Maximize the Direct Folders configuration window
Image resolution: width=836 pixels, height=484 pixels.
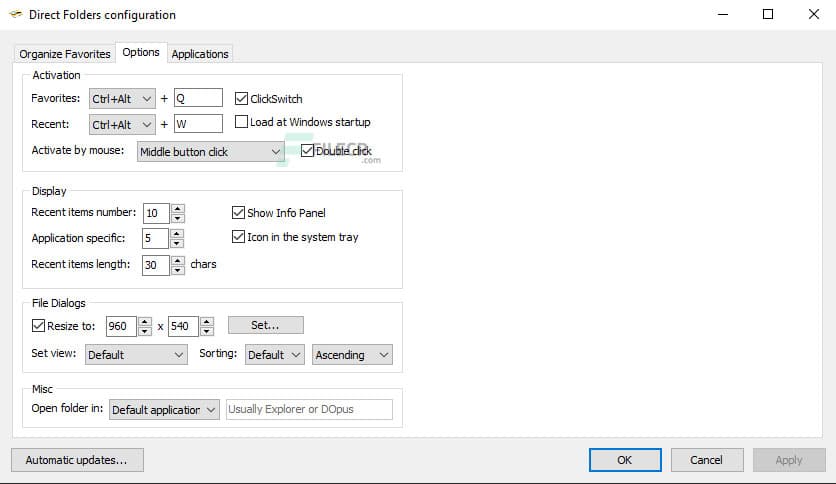(768, 14)
